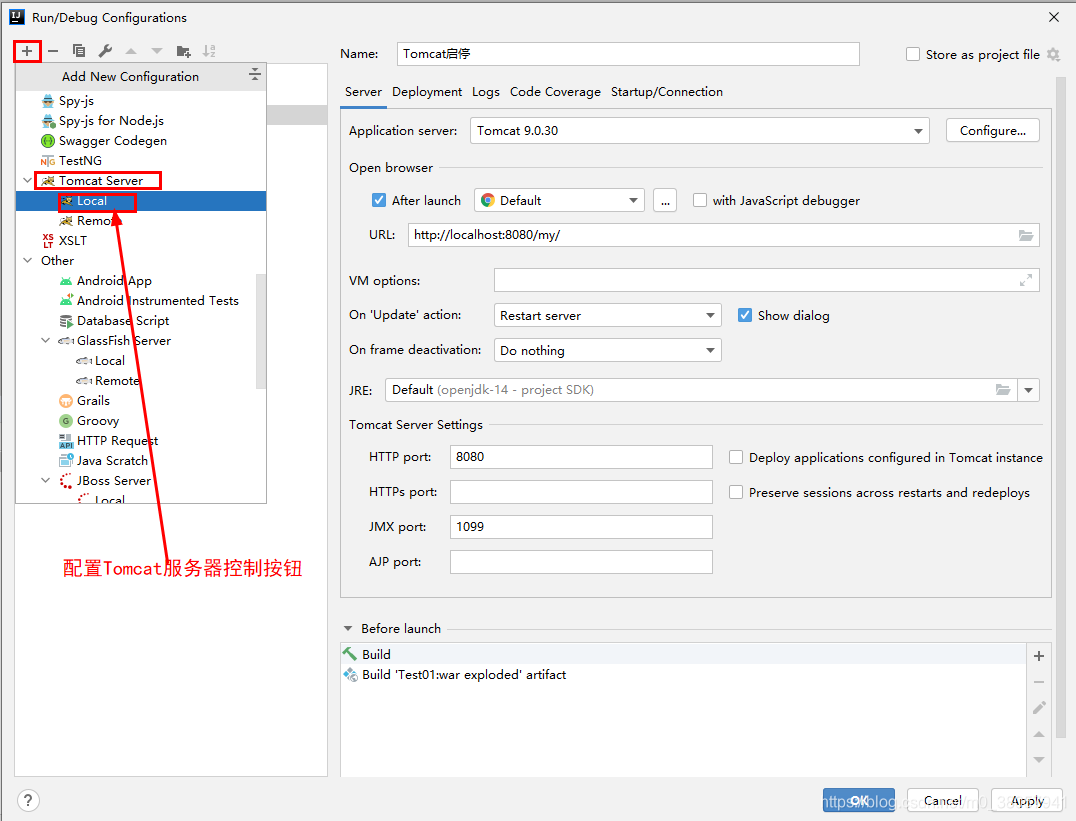1076x821 pixels.
Task: Click the Configure... button
Action: (x=992, y=130)
